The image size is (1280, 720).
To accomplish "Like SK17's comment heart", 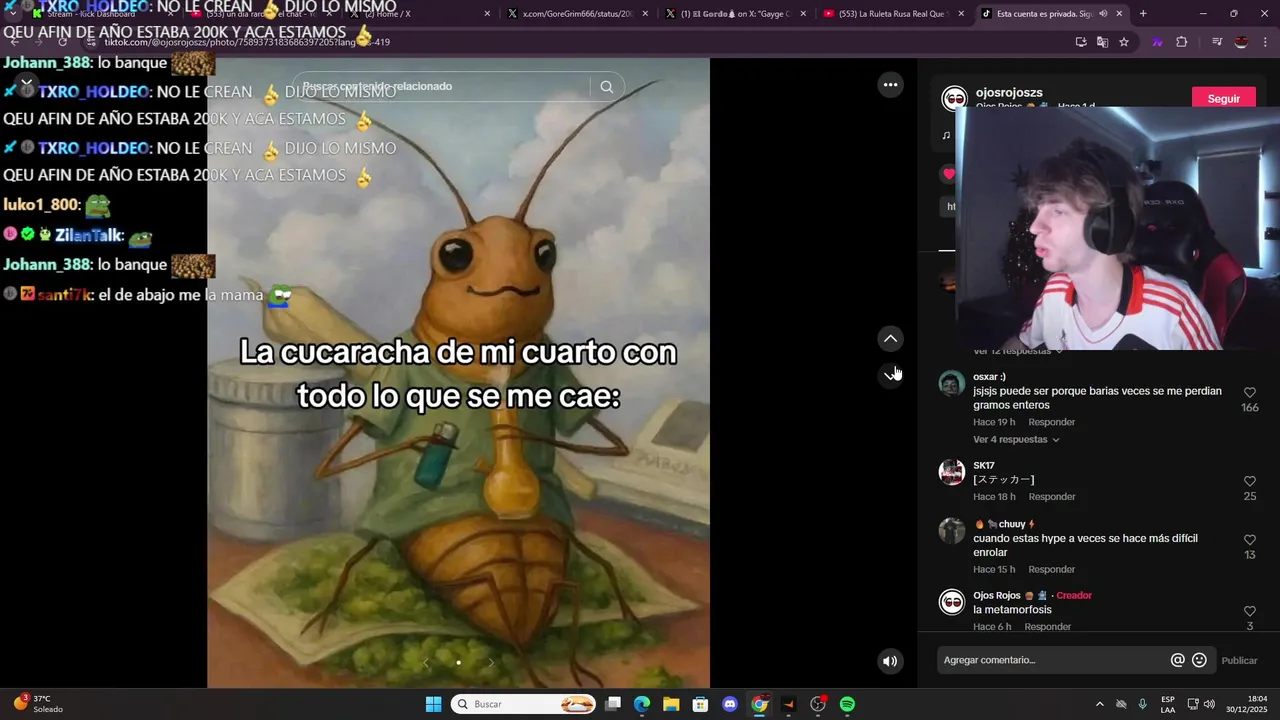I will coord(1249,482).
